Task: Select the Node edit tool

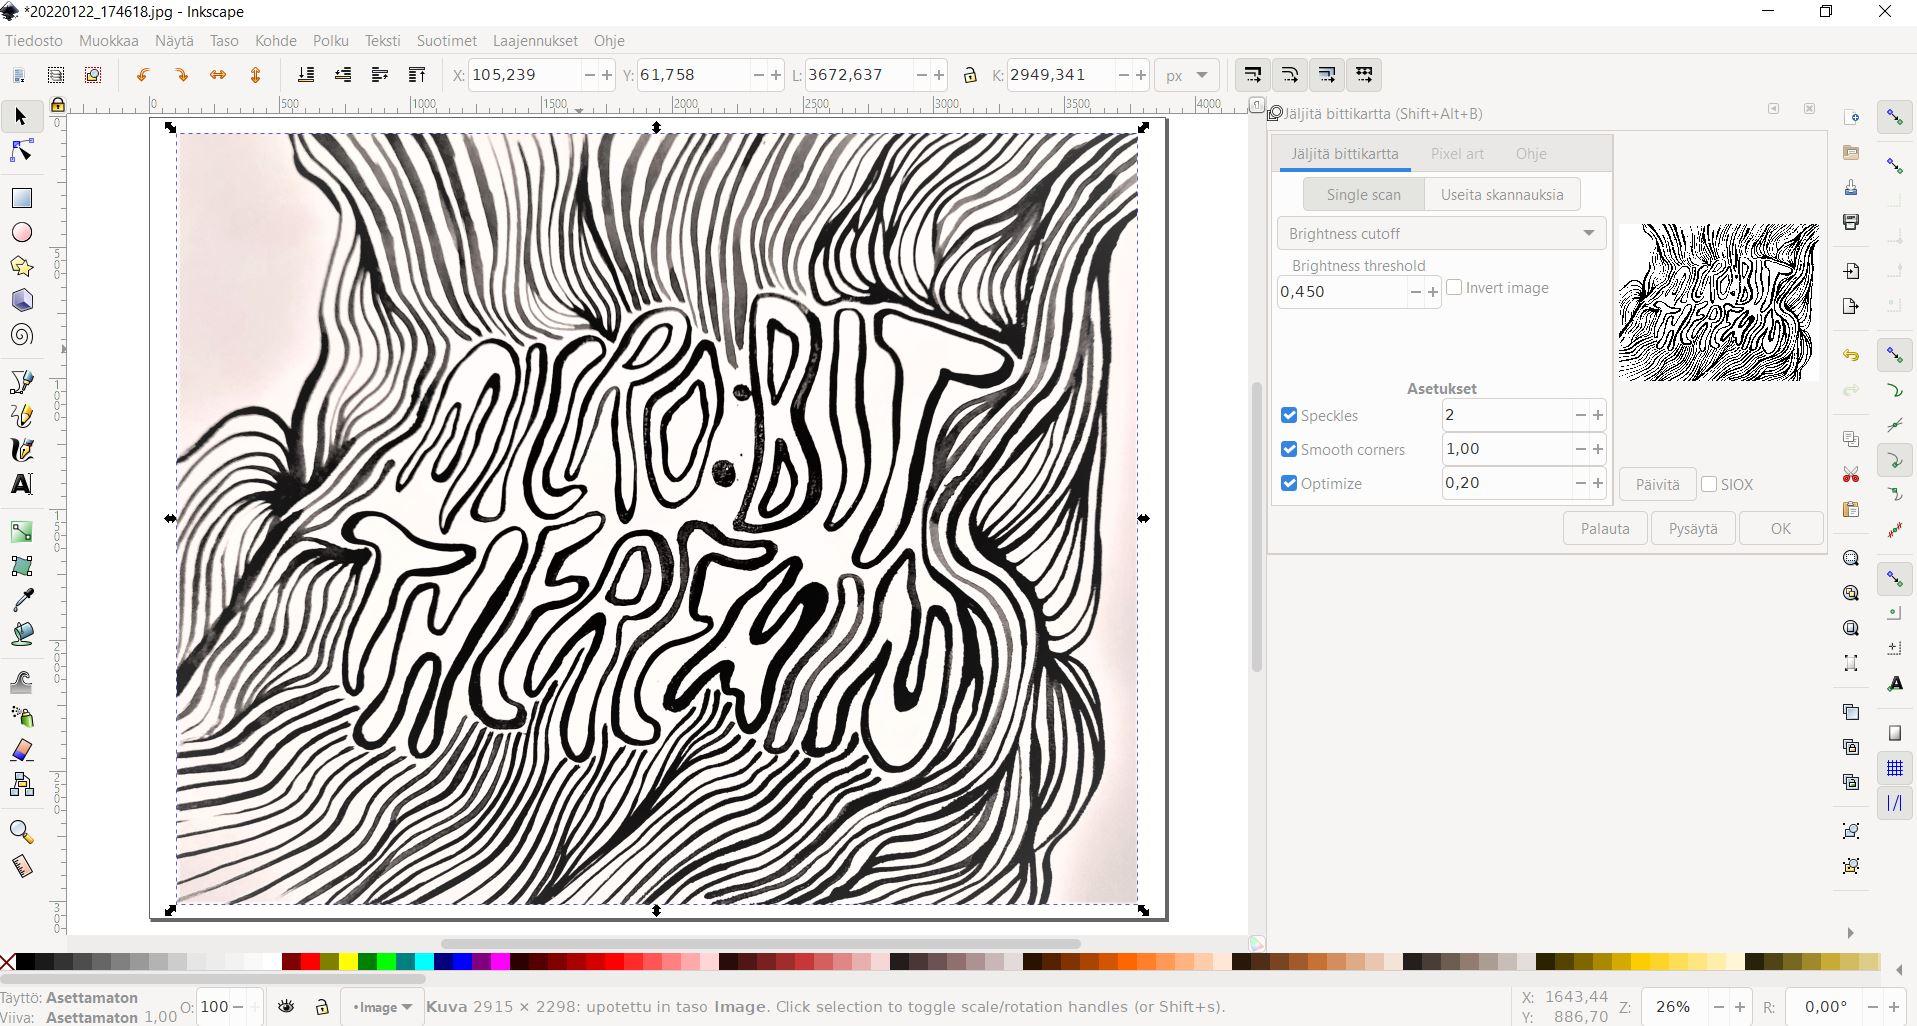Action: pyautogui.click(x=21, y=151)
